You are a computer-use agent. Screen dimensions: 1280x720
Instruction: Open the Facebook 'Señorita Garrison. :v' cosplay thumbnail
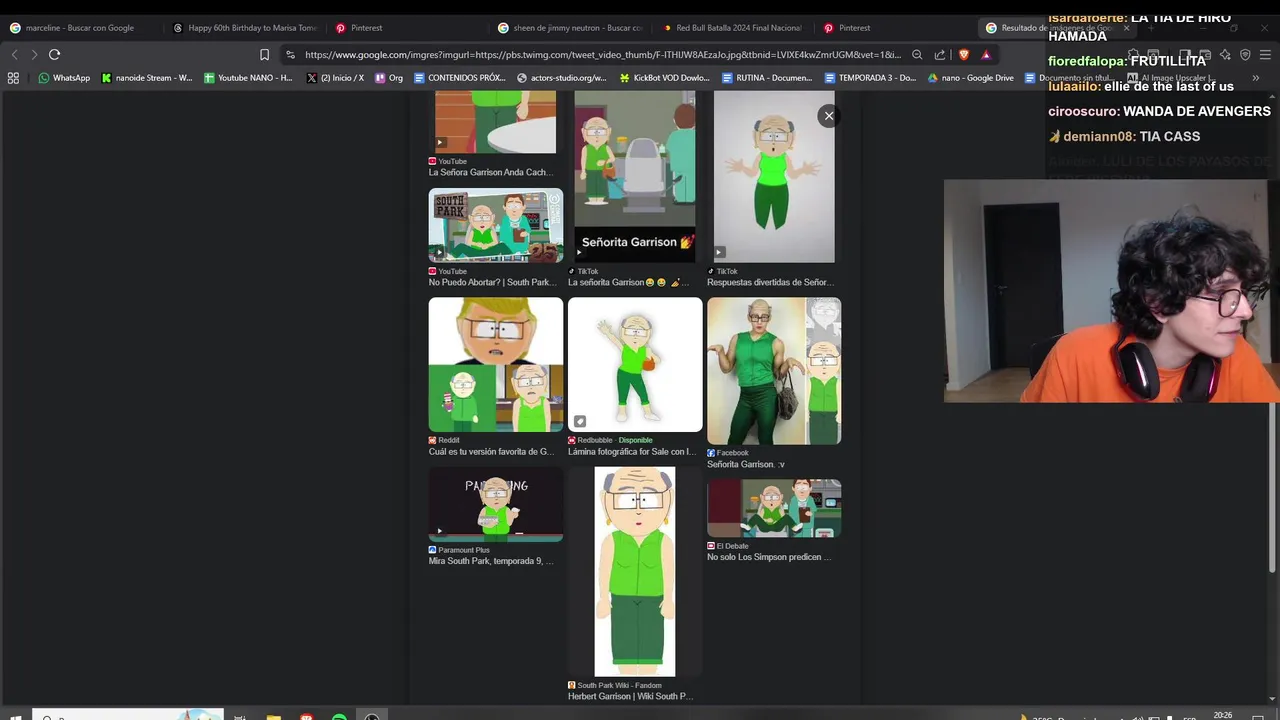click(x=774, y=371)
